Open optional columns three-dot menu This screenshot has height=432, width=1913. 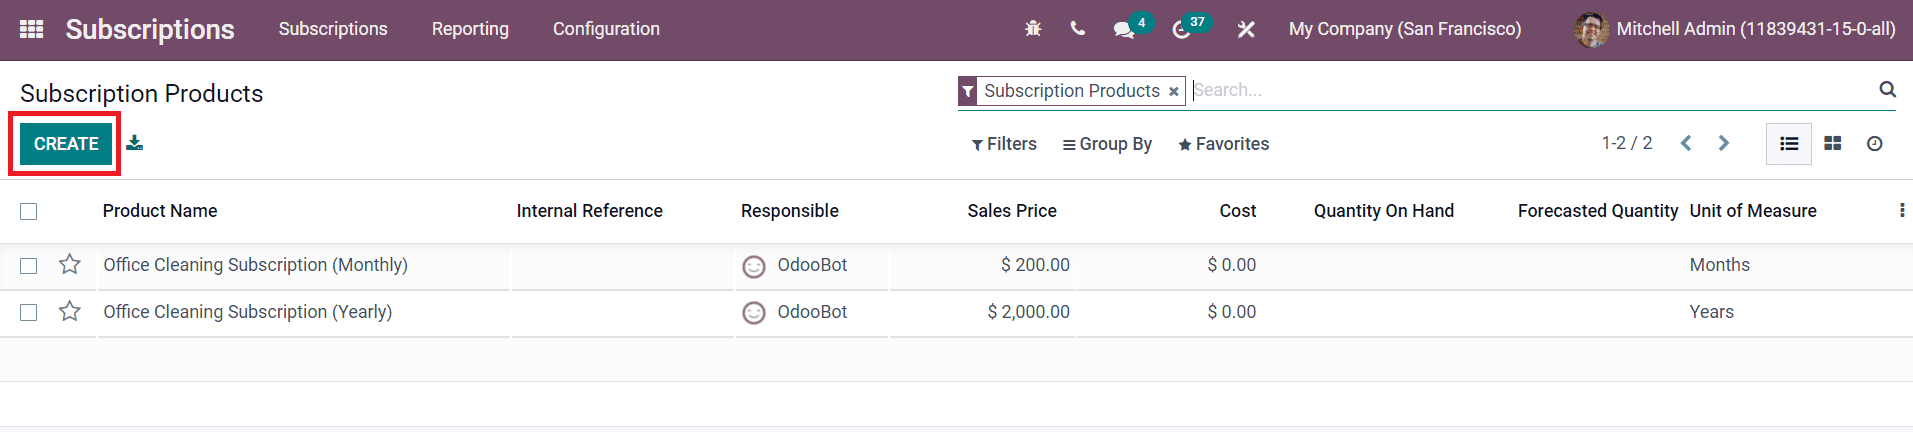tap(1901, 210)
